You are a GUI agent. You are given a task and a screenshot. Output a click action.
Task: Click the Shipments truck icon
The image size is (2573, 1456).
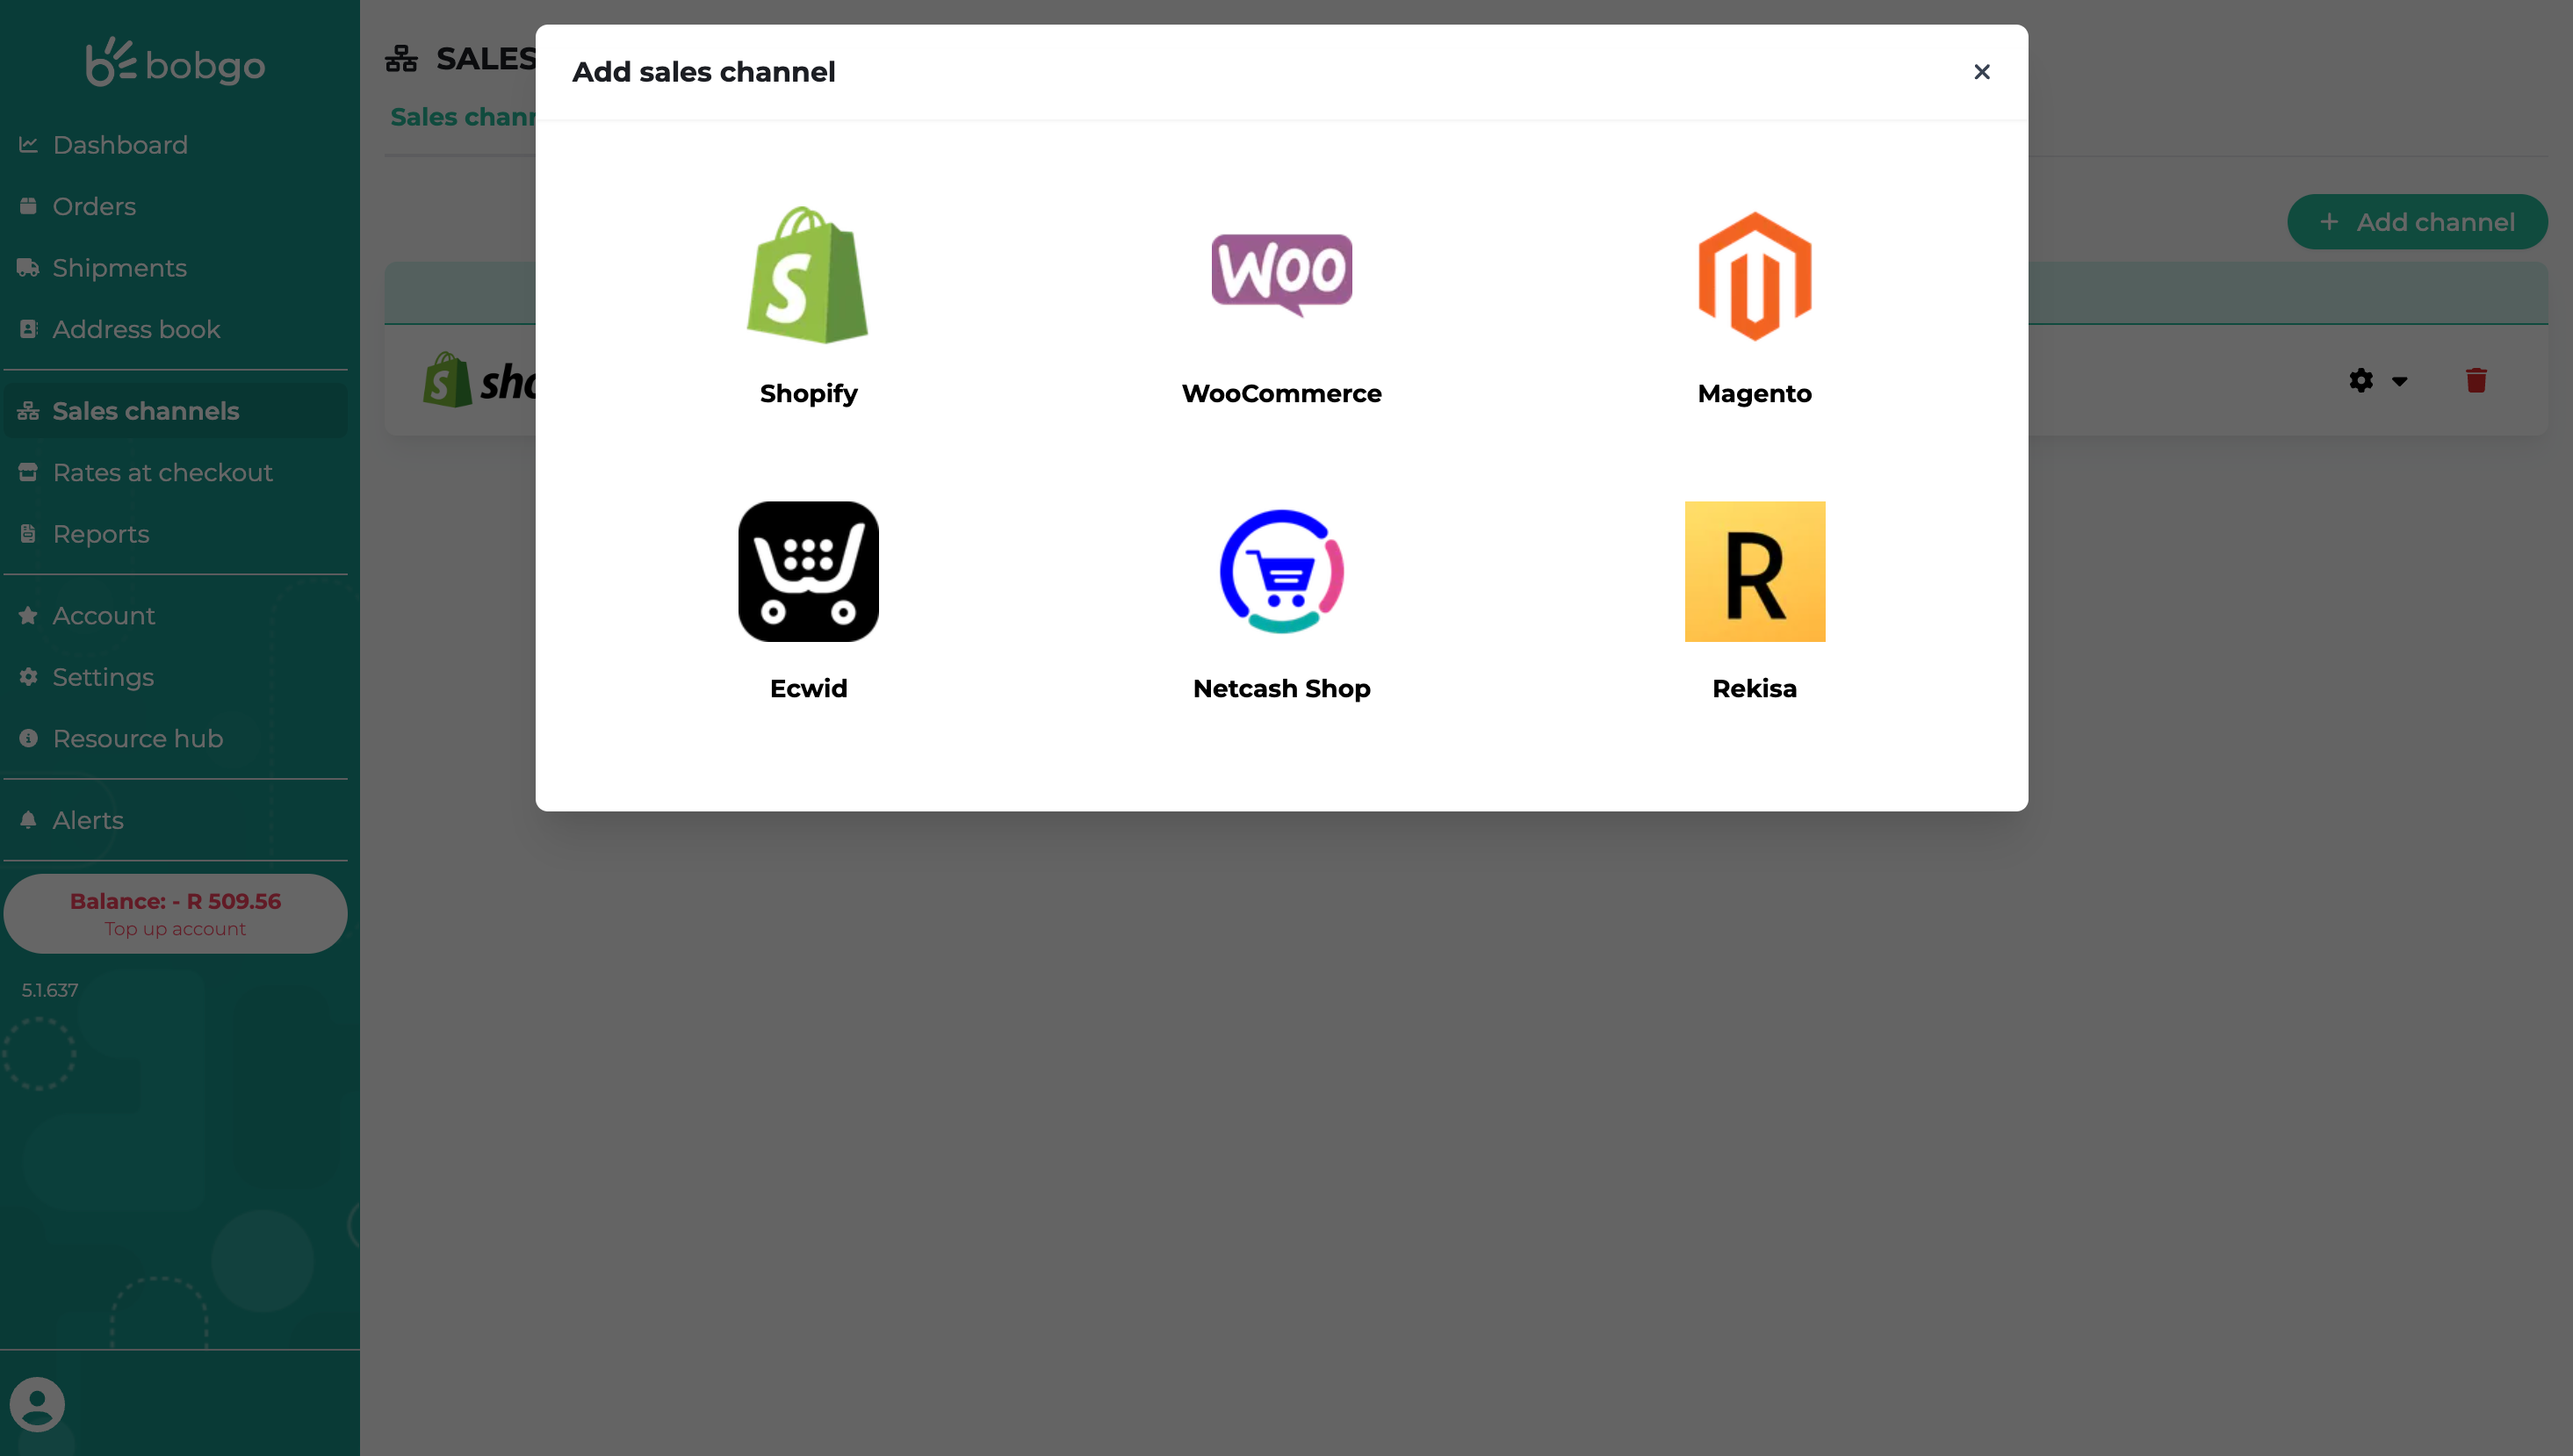click(x=28, y=268)
